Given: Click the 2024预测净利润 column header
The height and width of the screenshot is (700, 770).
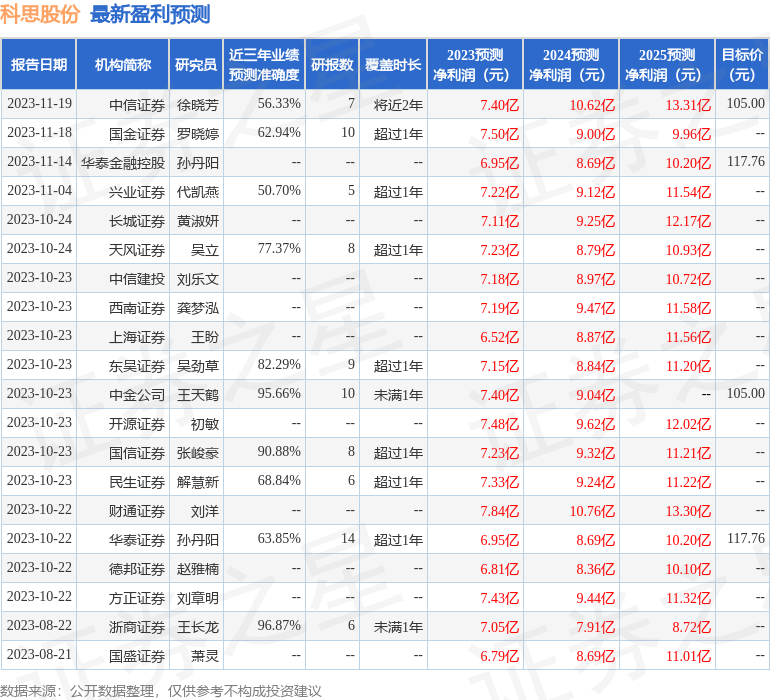Looking at the screenshot, I should click(571, 64).
